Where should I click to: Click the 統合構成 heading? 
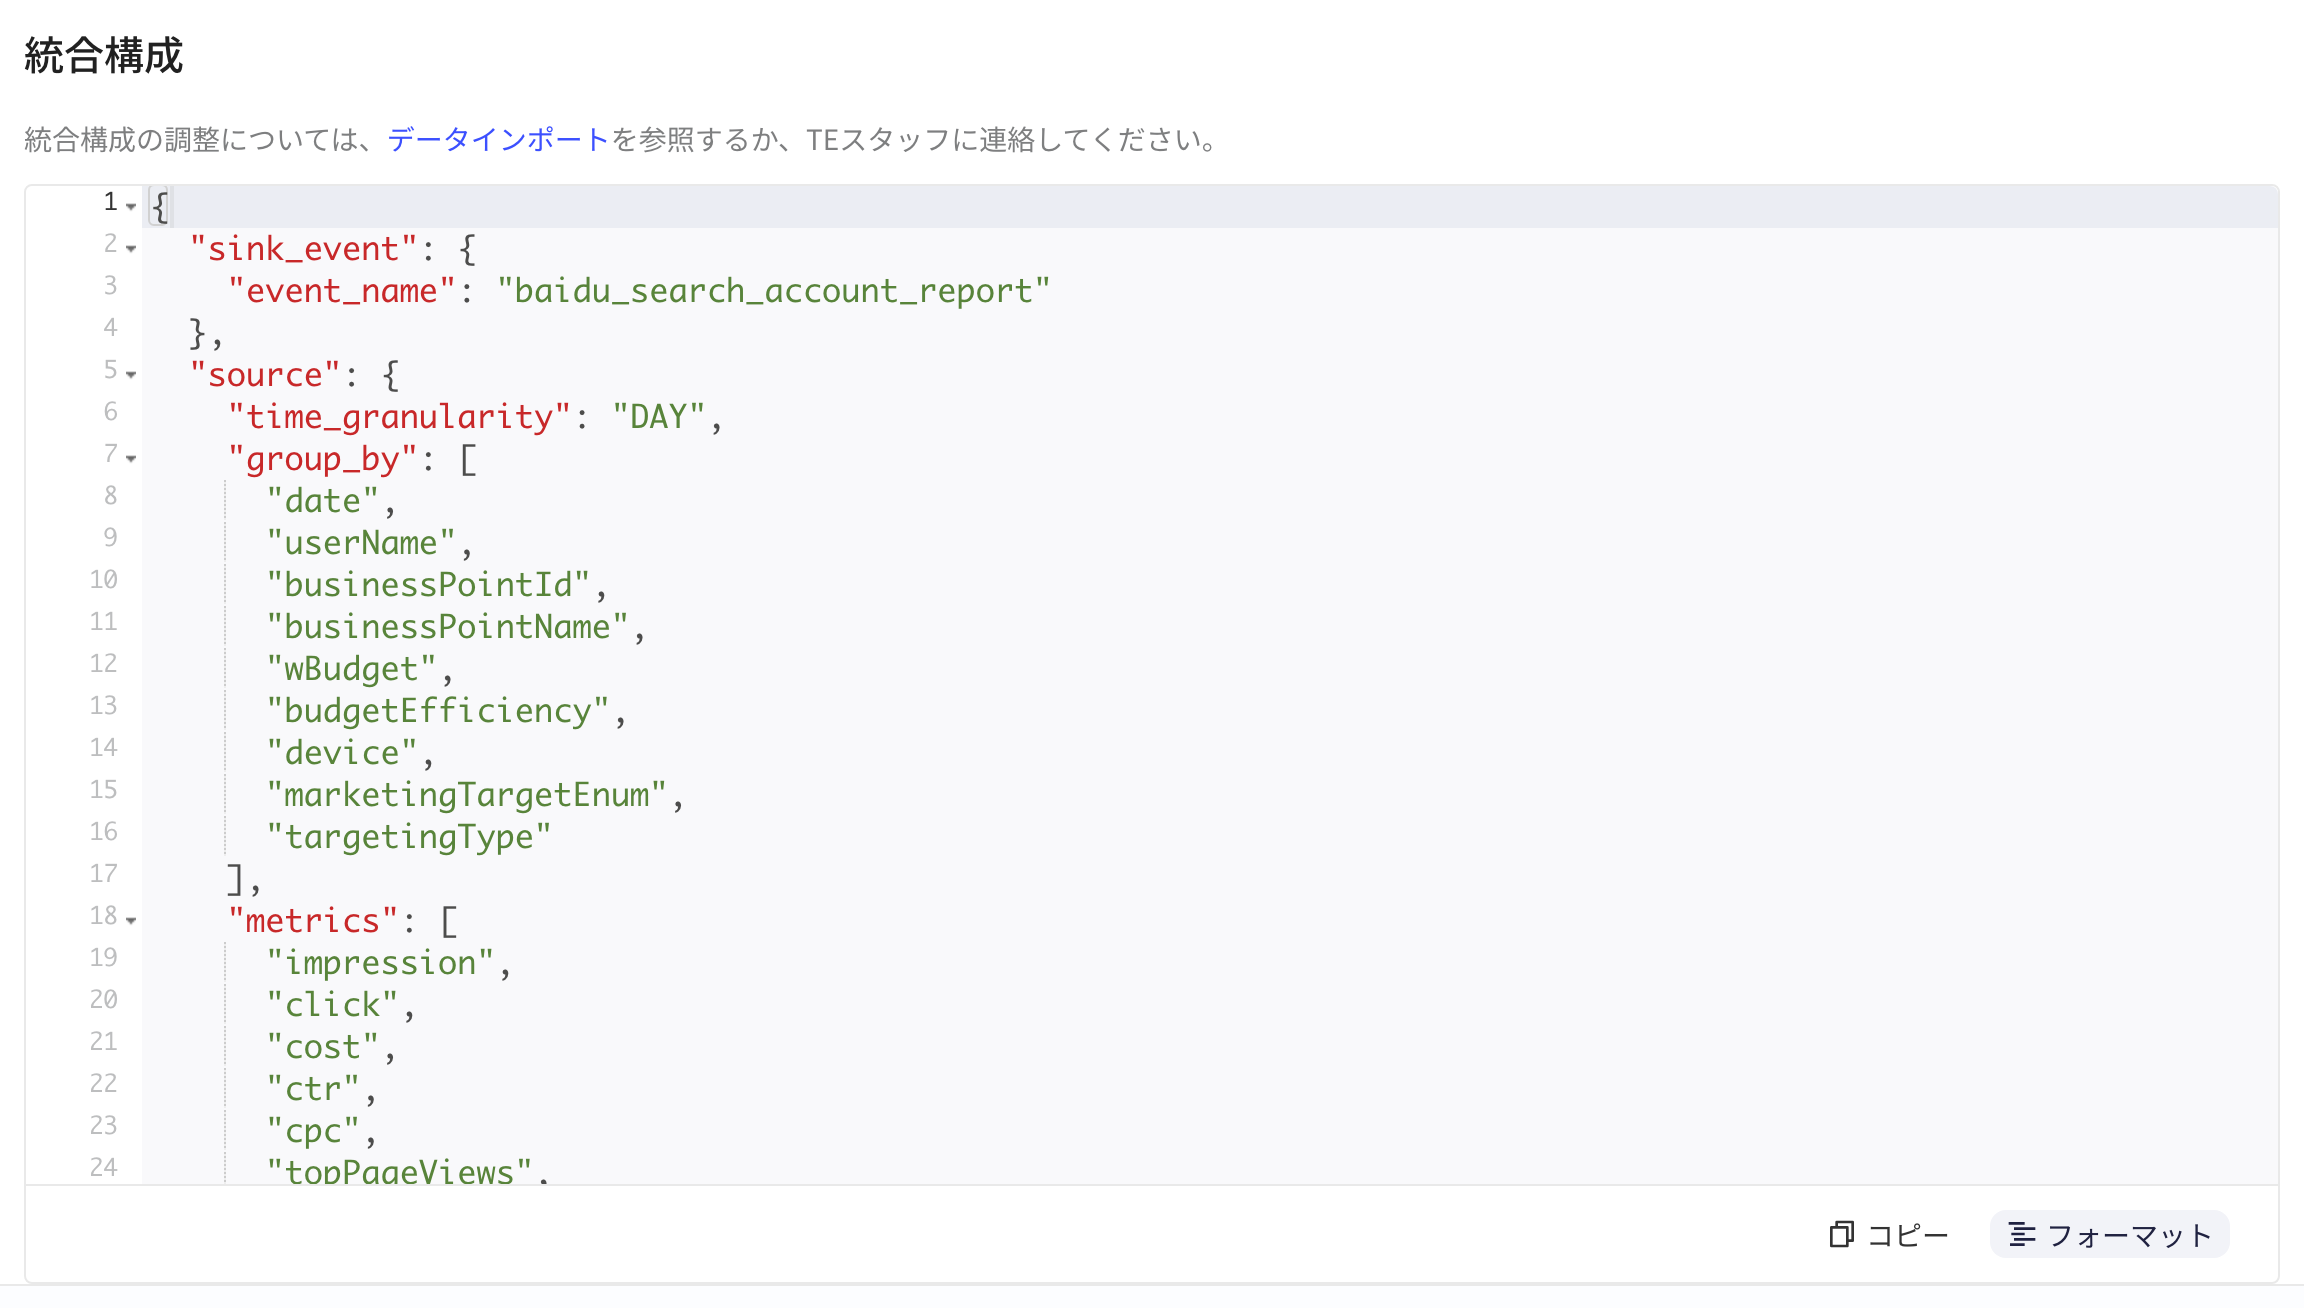click(104, 55)
